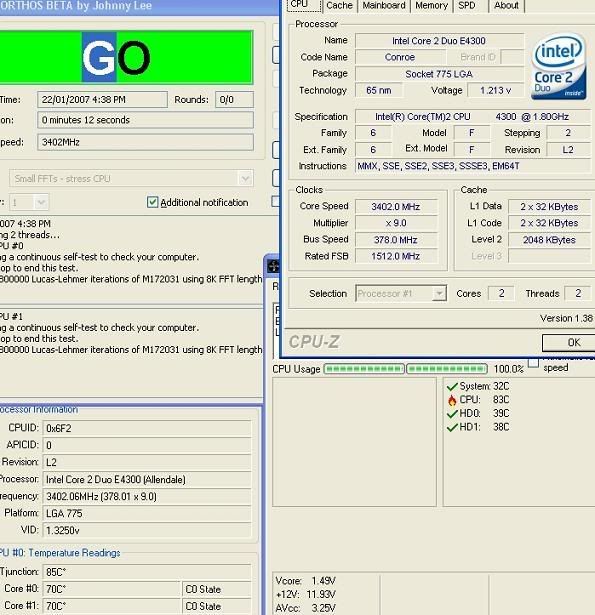The image size is (595, 615).
Task: Click the Vcore reading 1.49V
Action: tap(324, 580)
